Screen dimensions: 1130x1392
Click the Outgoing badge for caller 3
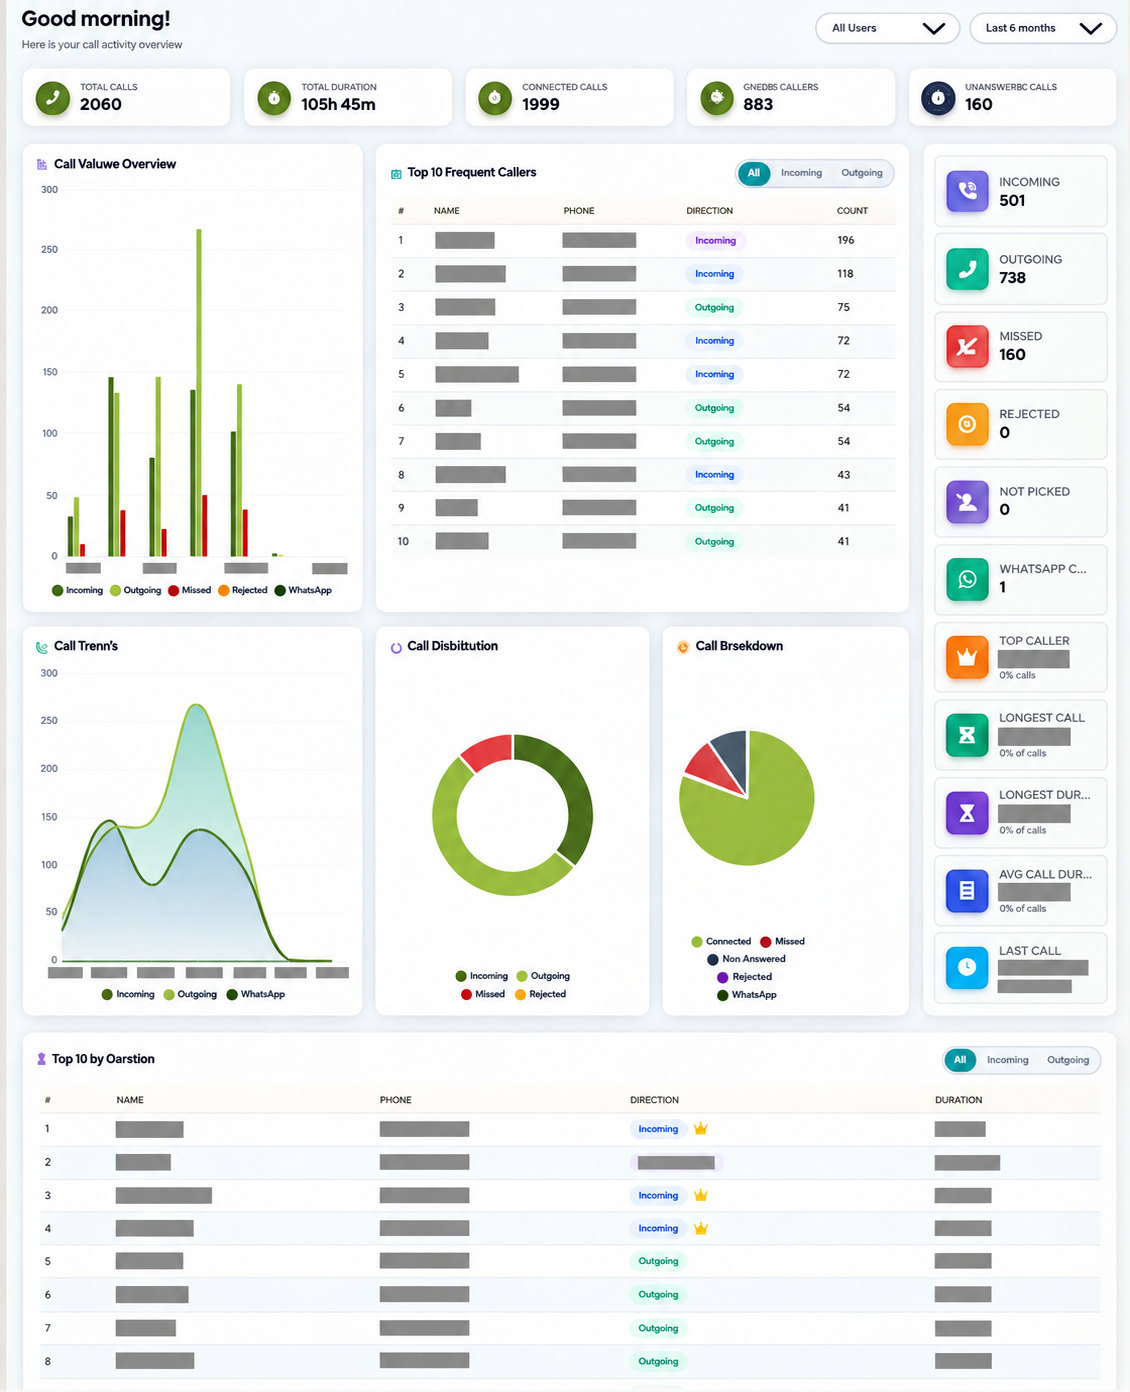(714, 307)
